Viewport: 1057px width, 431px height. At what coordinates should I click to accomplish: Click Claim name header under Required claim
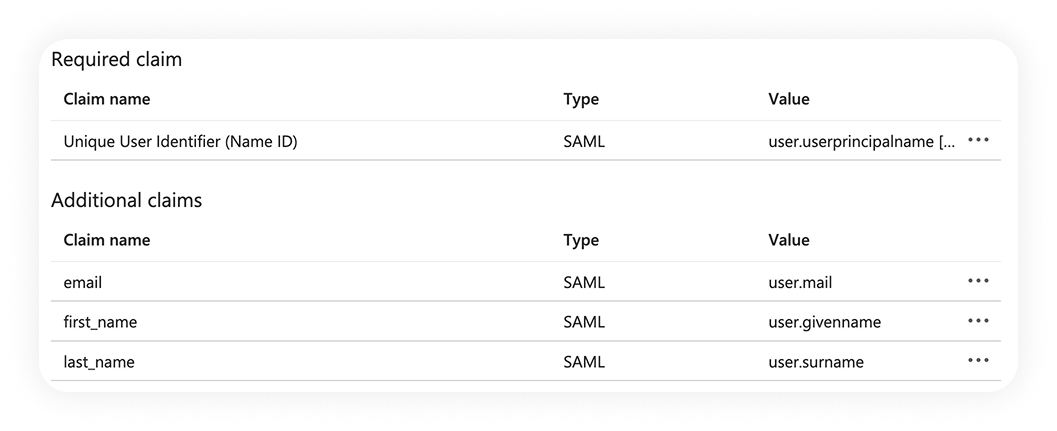tap(107, 99)
